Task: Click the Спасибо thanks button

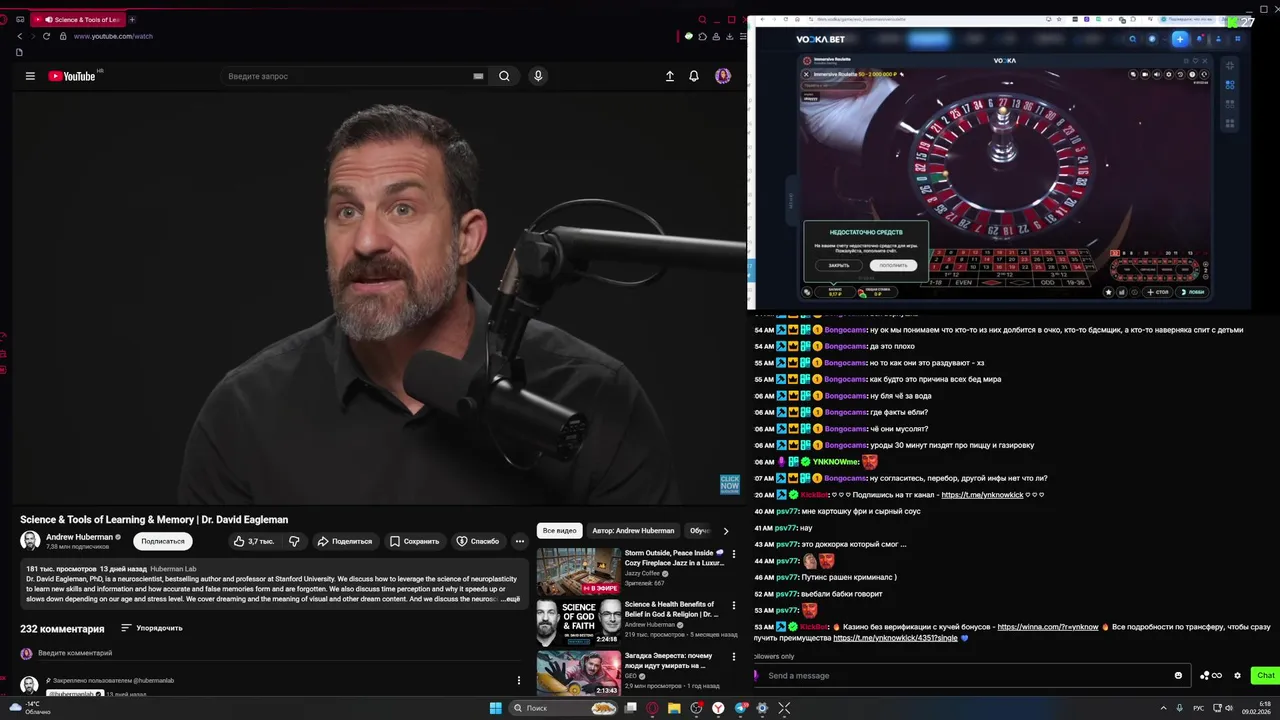Action: point(477,541)
